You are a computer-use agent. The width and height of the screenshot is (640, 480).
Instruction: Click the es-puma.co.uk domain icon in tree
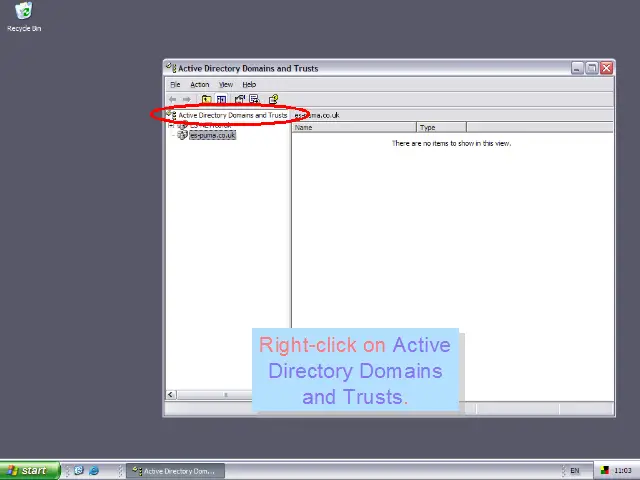coord(182,135)
